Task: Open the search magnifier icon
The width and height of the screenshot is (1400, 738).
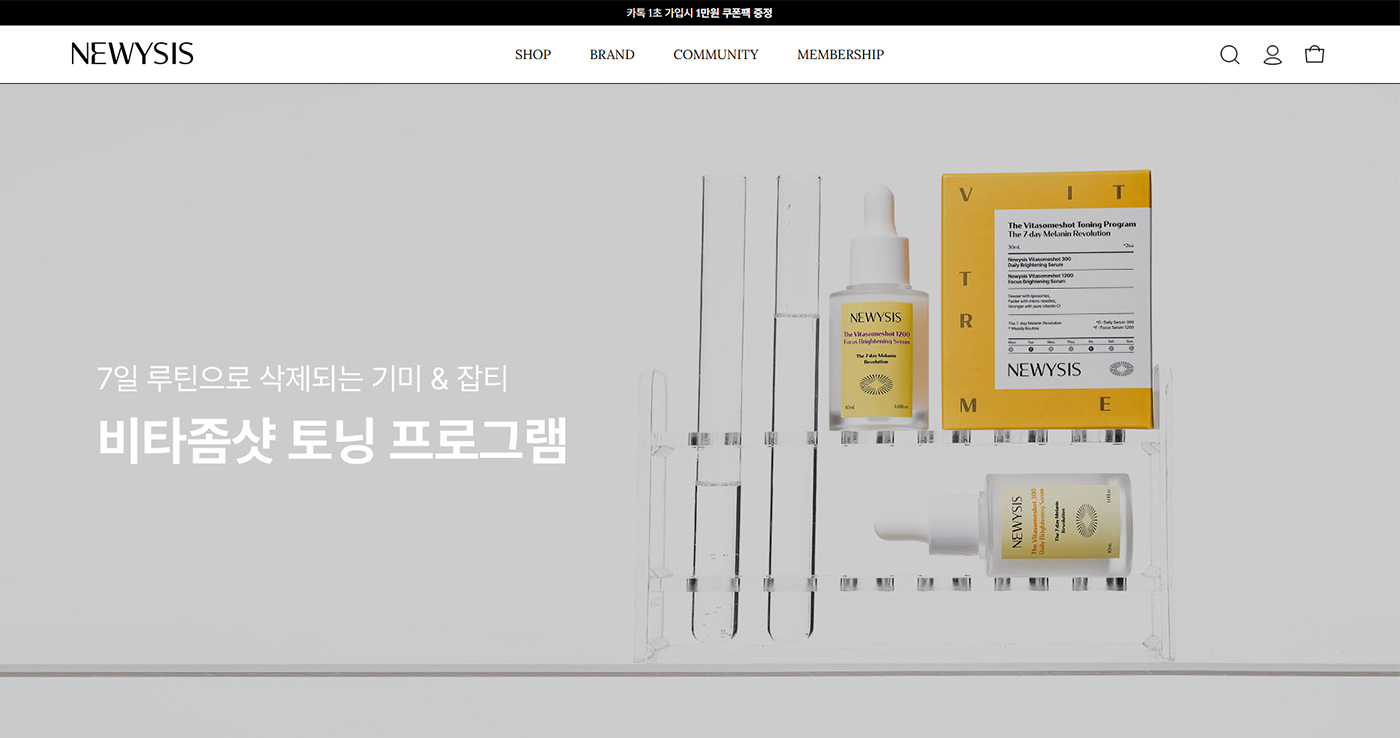Action: (1230, 55)
